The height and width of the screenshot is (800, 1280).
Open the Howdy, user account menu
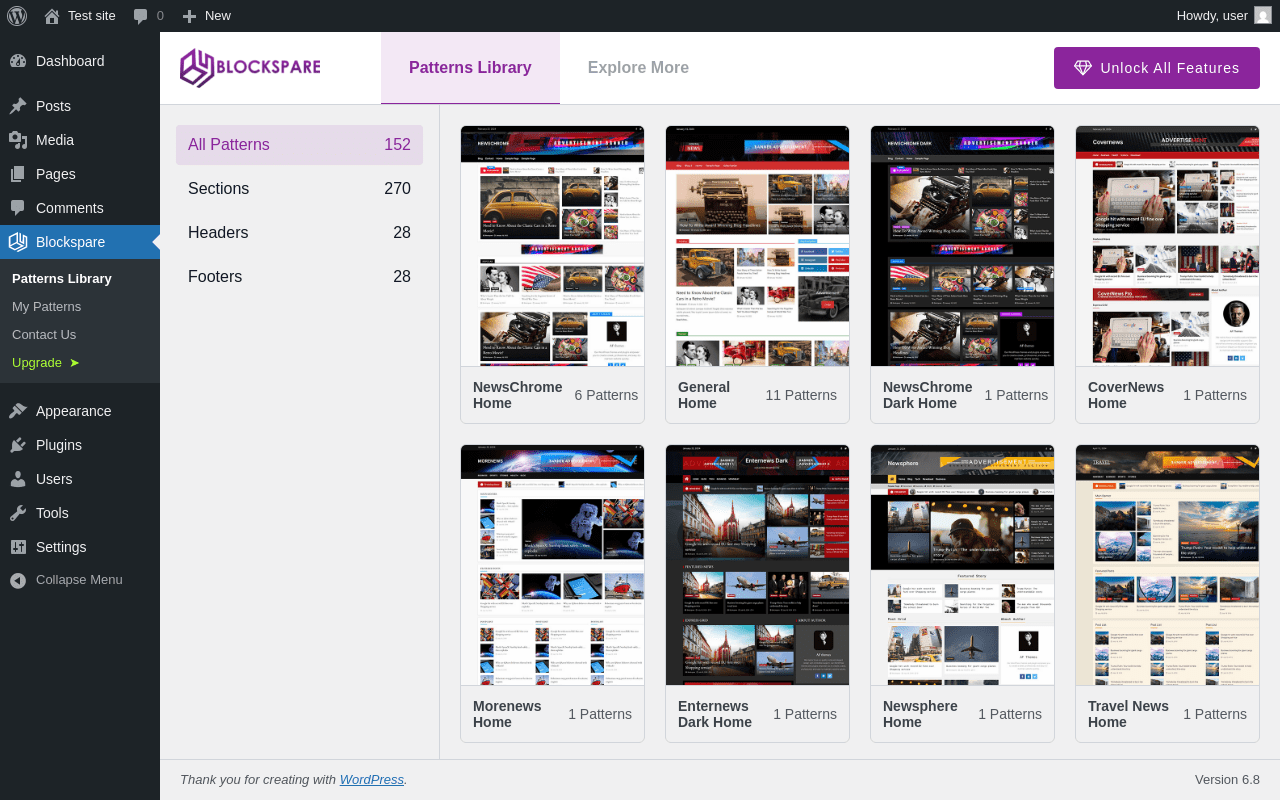coord(1211,16)
